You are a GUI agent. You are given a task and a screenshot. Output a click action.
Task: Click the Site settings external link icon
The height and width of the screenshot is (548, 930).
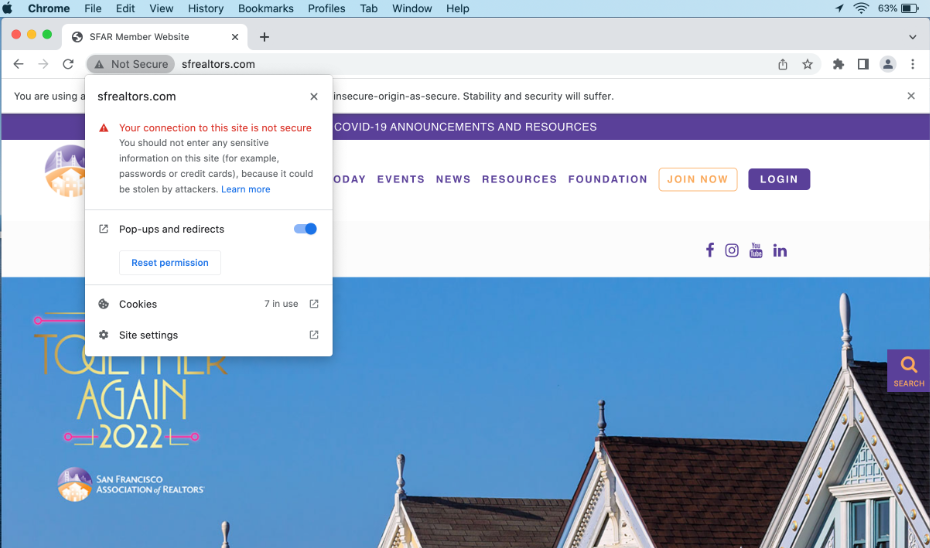[x=314, y=335]
